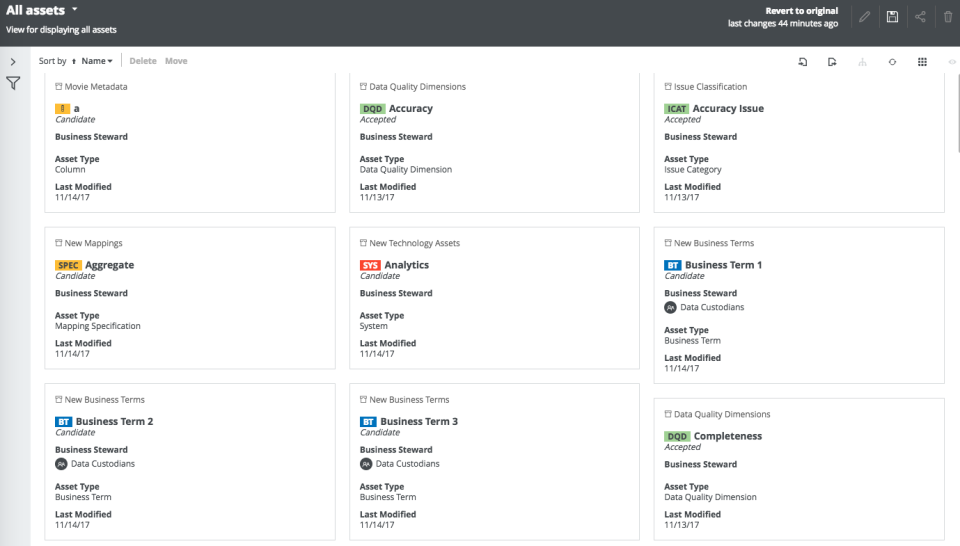
Task: Click the export icon in toolbar
Action: pos(832,62)
